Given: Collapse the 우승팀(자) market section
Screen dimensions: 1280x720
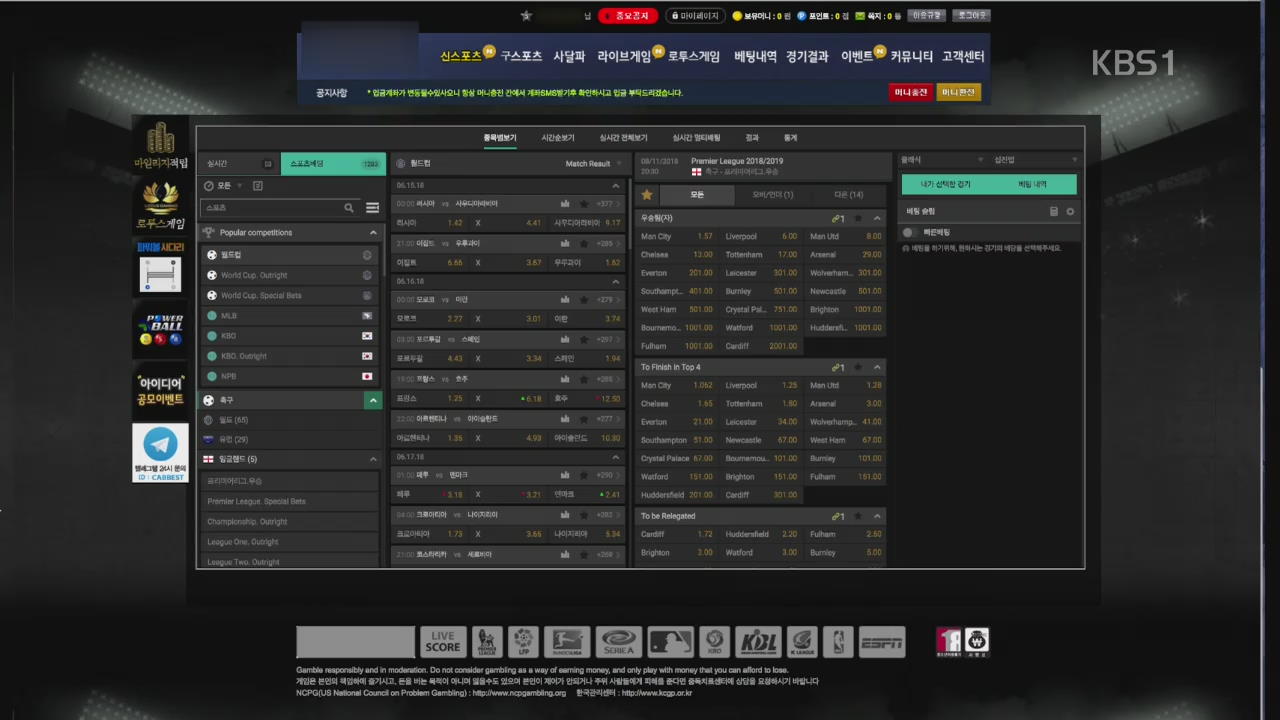Looking at the screenshot, I should [877, 218].
